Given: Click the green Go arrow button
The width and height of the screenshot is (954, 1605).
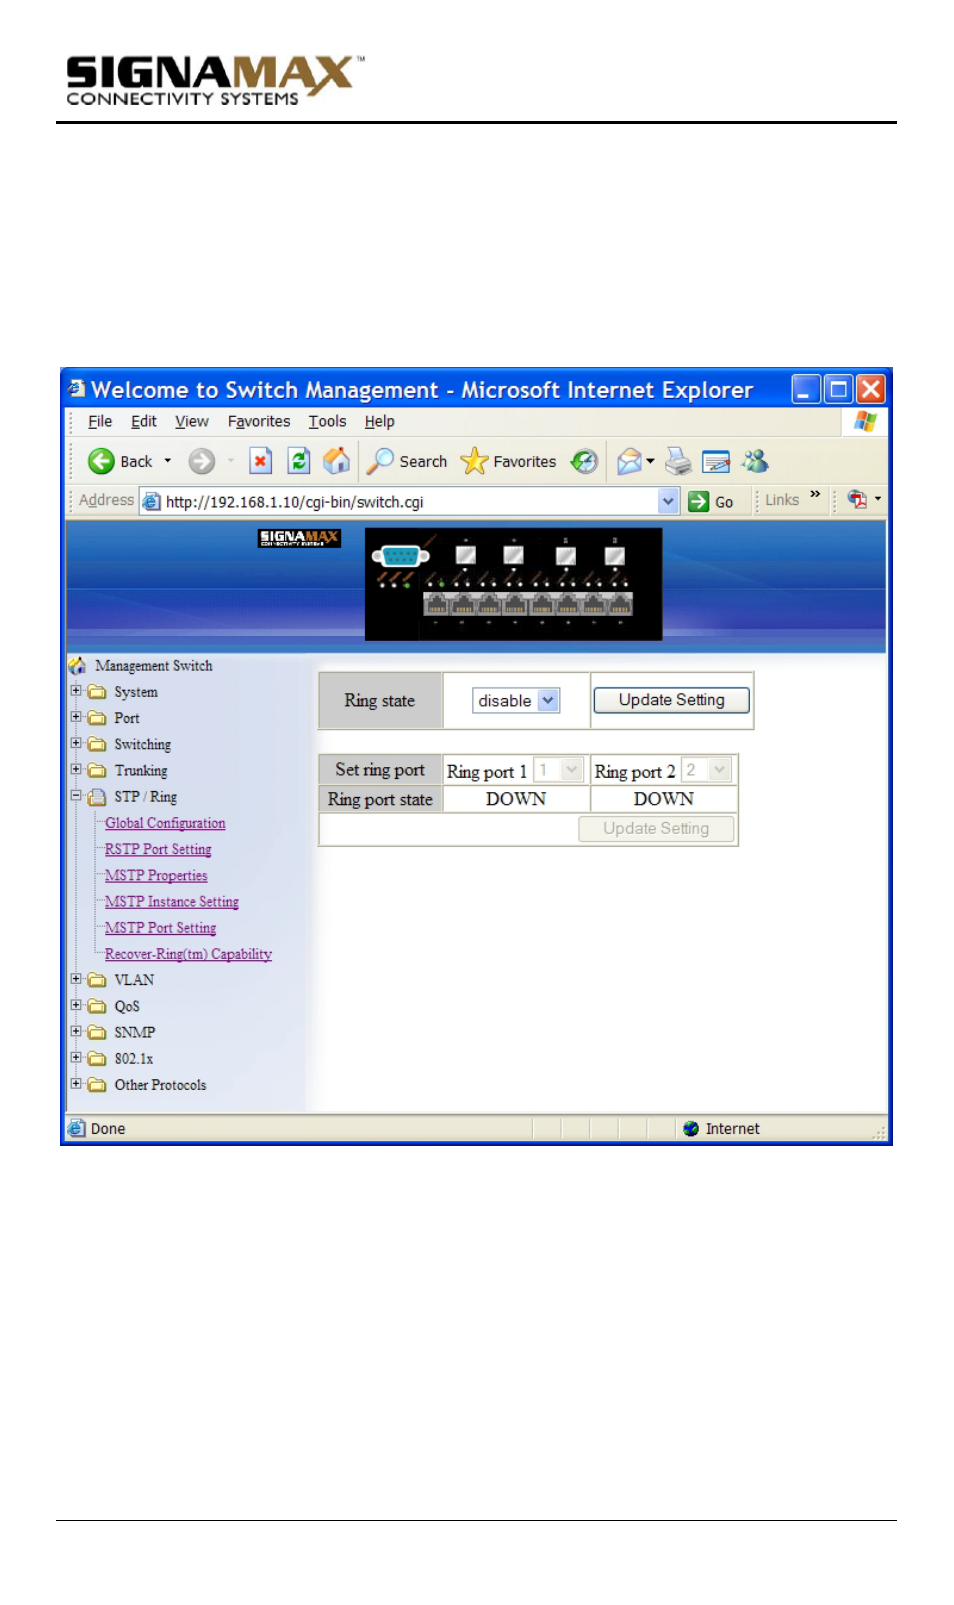Looking at the screenshot, I should (x=698, y=502).
